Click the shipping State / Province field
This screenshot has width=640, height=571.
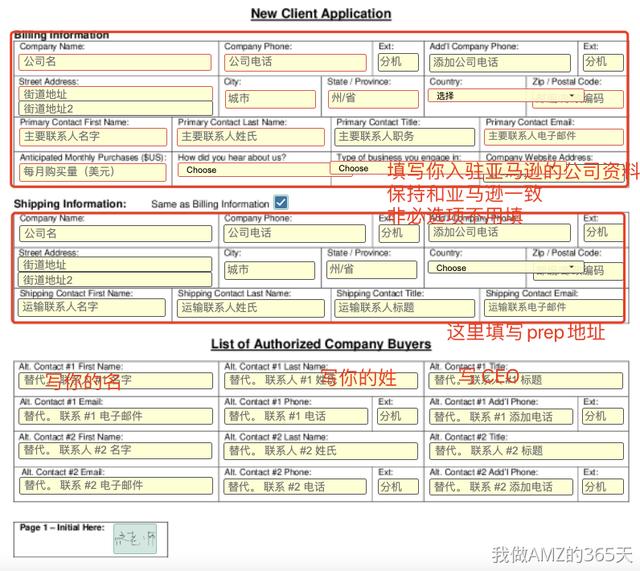tap(372, 270)
